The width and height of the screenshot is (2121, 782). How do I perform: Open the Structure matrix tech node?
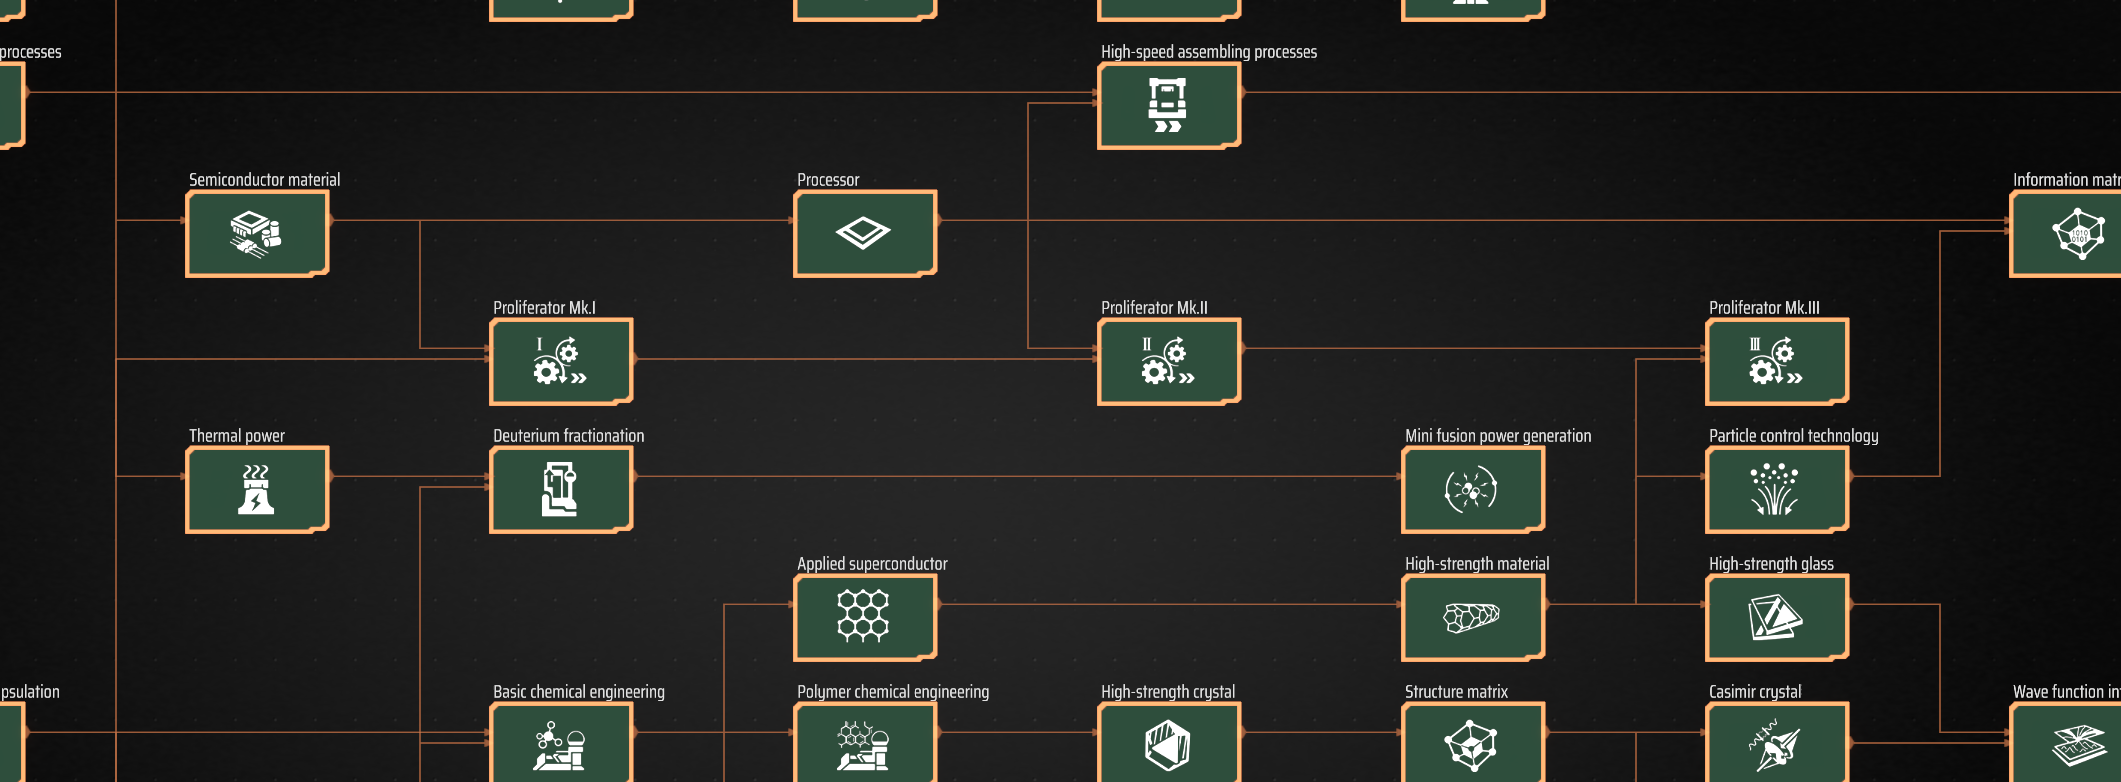click(1473, 742)
